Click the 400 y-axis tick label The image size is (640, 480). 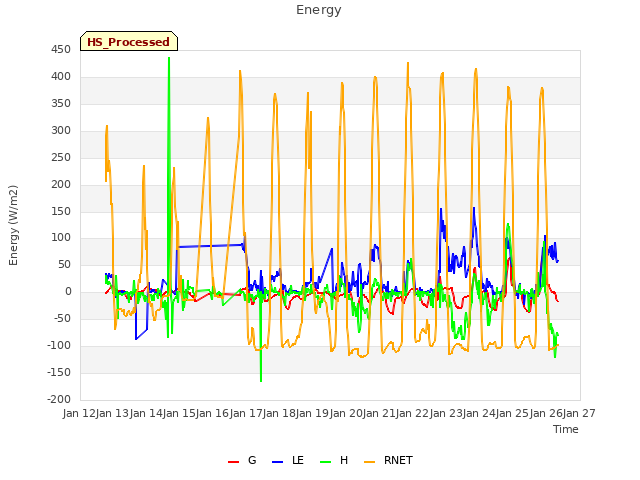[x=61, y=77]
